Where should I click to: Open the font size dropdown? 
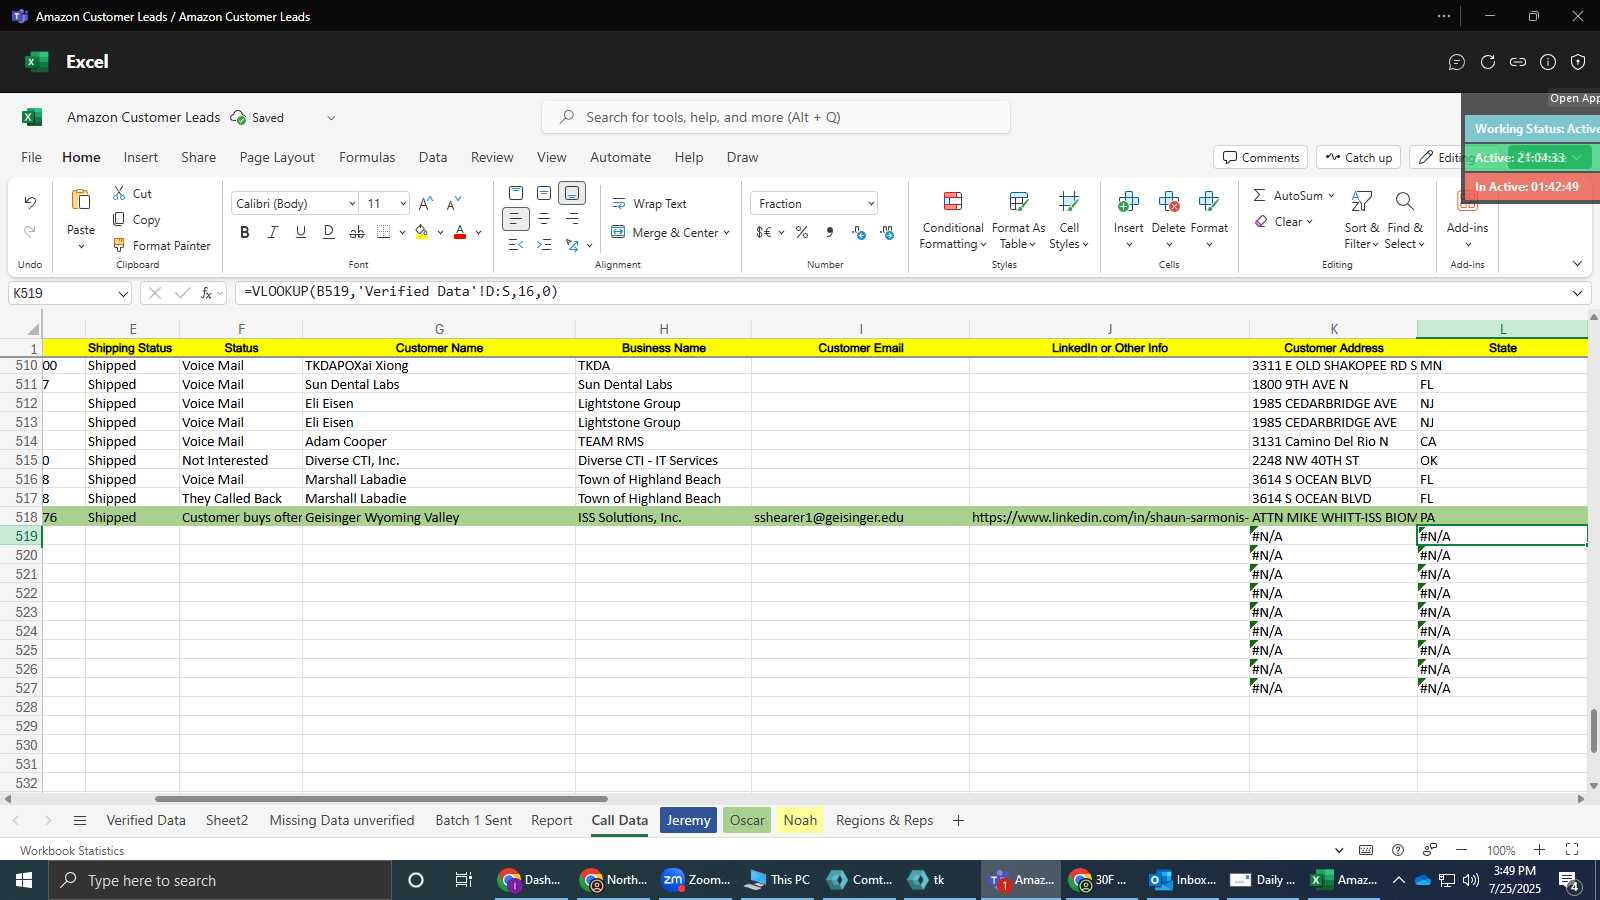coord(403,204)
